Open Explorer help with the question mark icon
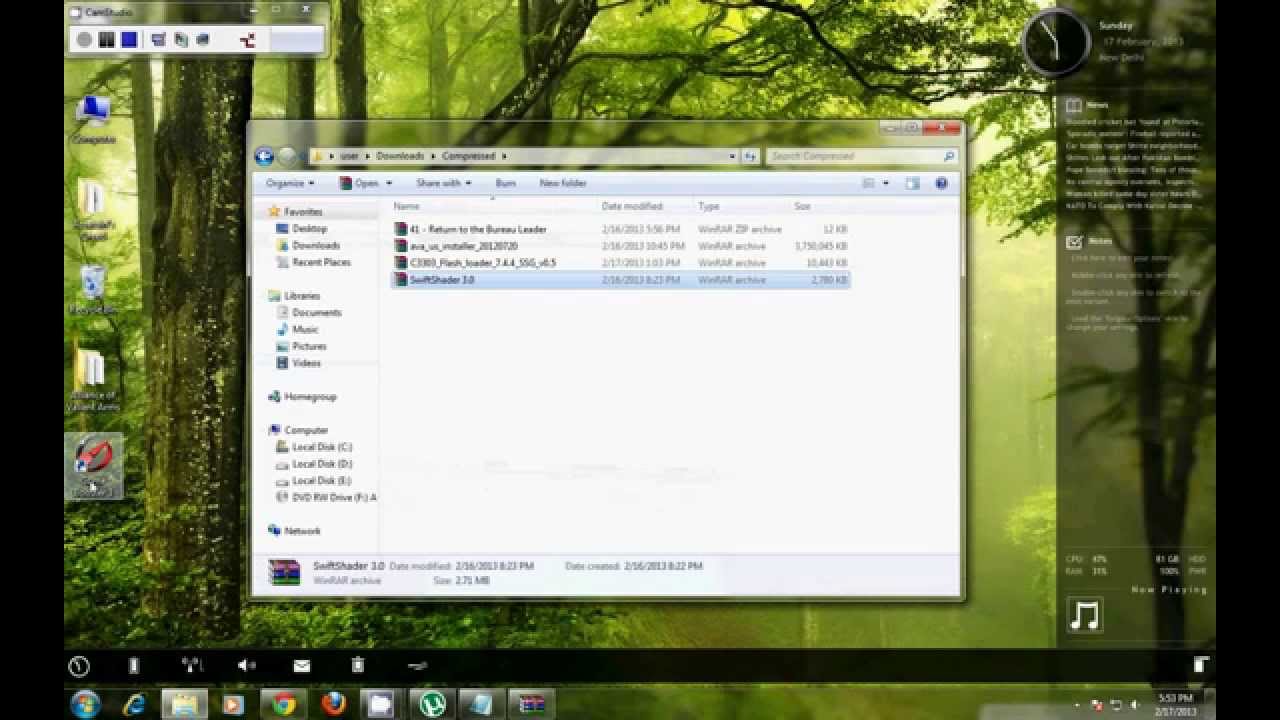 [x=941, y=183]
